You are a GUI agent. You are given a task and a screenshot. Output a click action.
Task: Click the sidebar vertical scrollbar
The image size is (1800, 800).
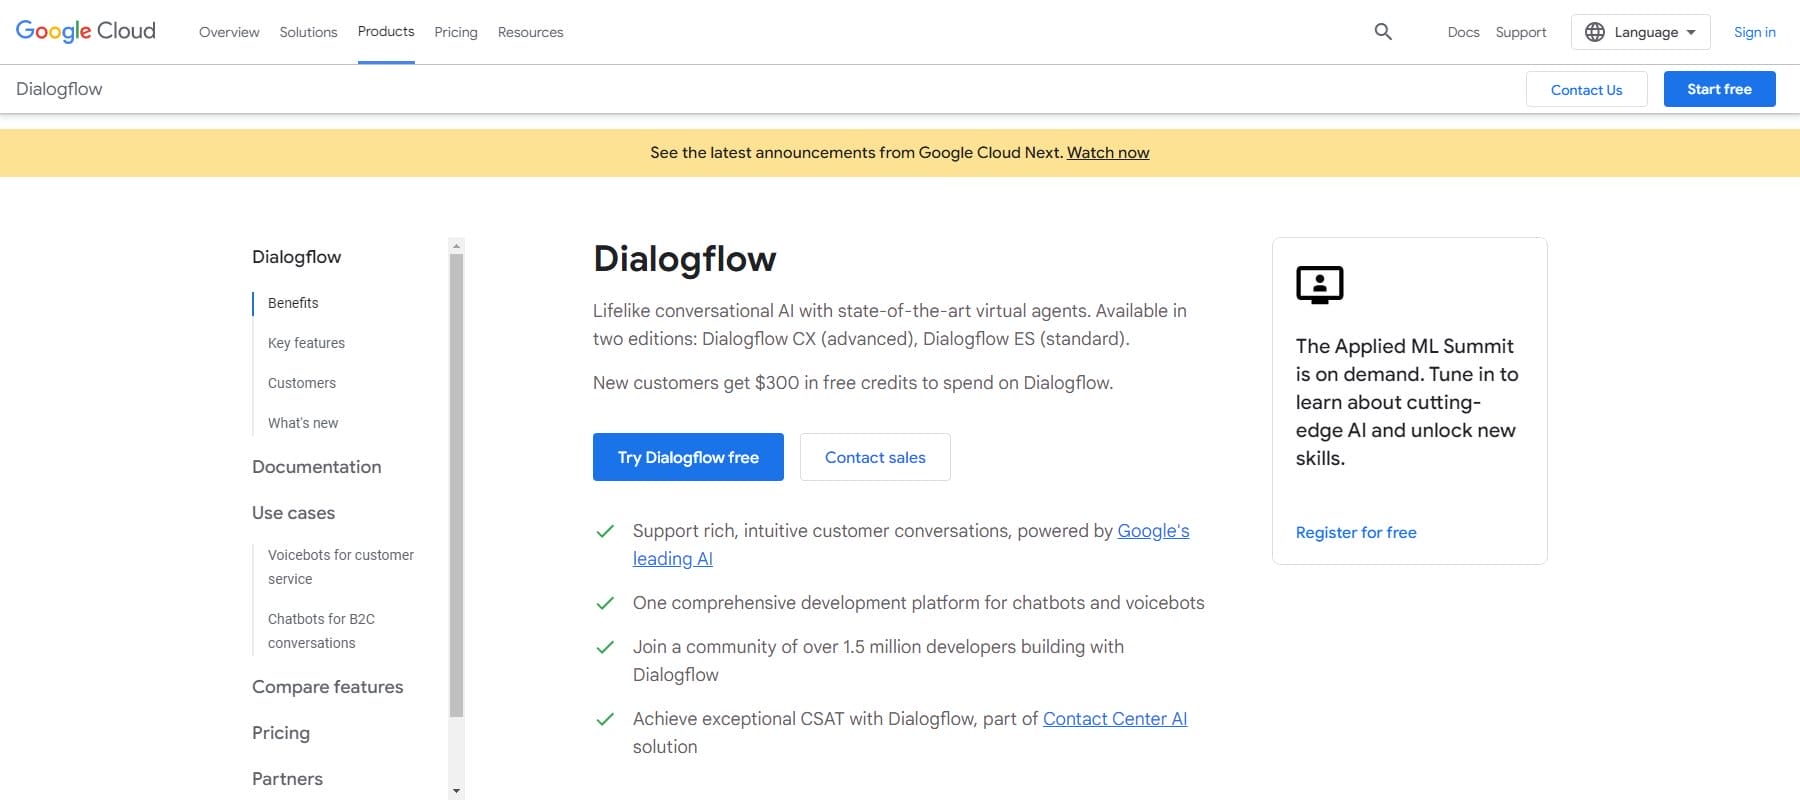(x=456, y=485)
